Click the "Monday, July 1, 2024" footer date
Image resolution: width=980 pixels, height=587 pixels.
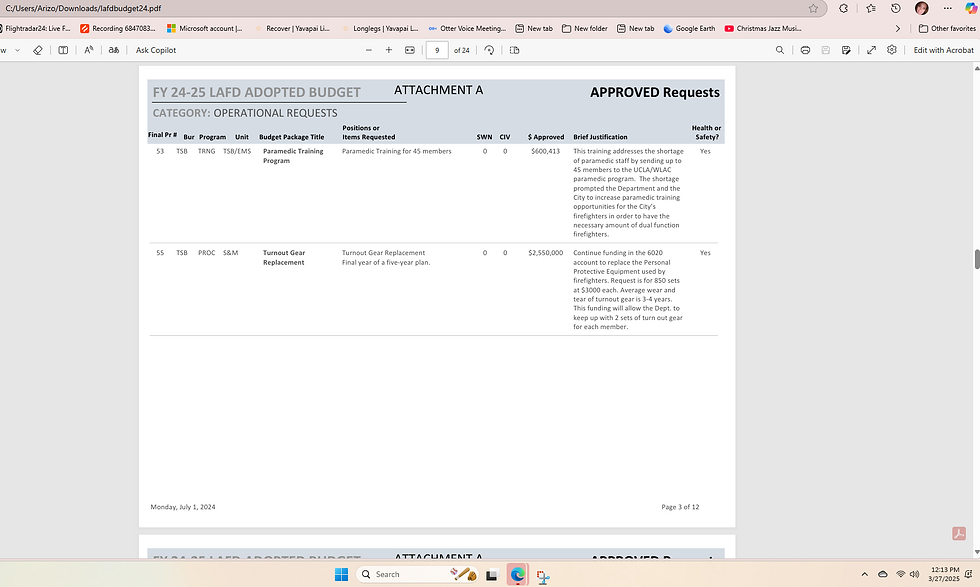coord(182,507)
